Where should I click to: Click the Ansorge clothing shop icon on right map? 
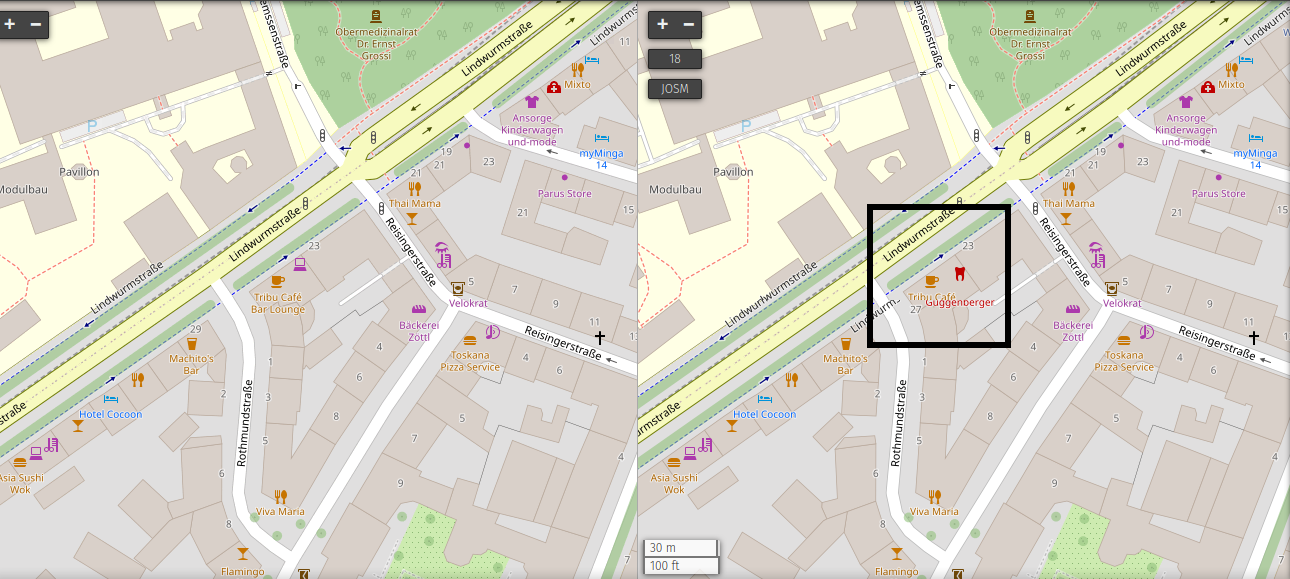(x=1186, y=101)
